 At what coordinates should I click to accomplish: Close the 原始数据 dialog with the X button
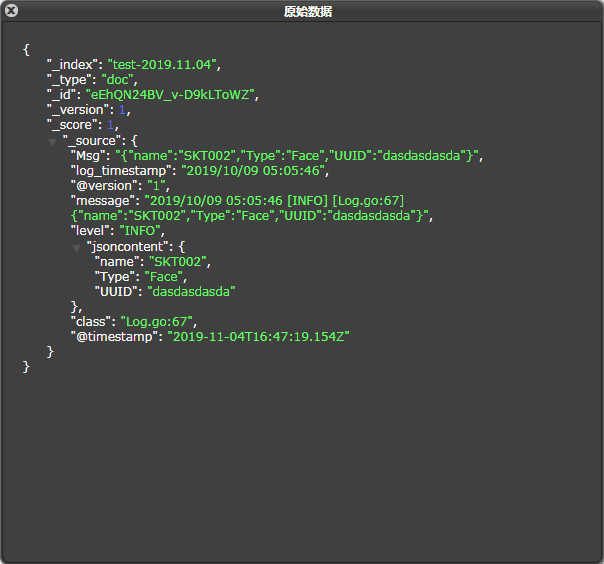pyautogui.click(x=11, y=10)
